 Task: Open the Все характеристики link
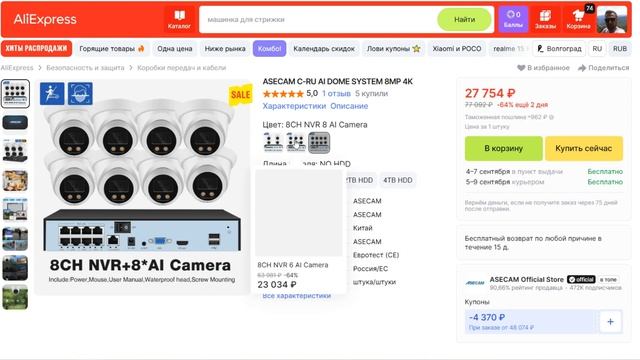(296, 296)
